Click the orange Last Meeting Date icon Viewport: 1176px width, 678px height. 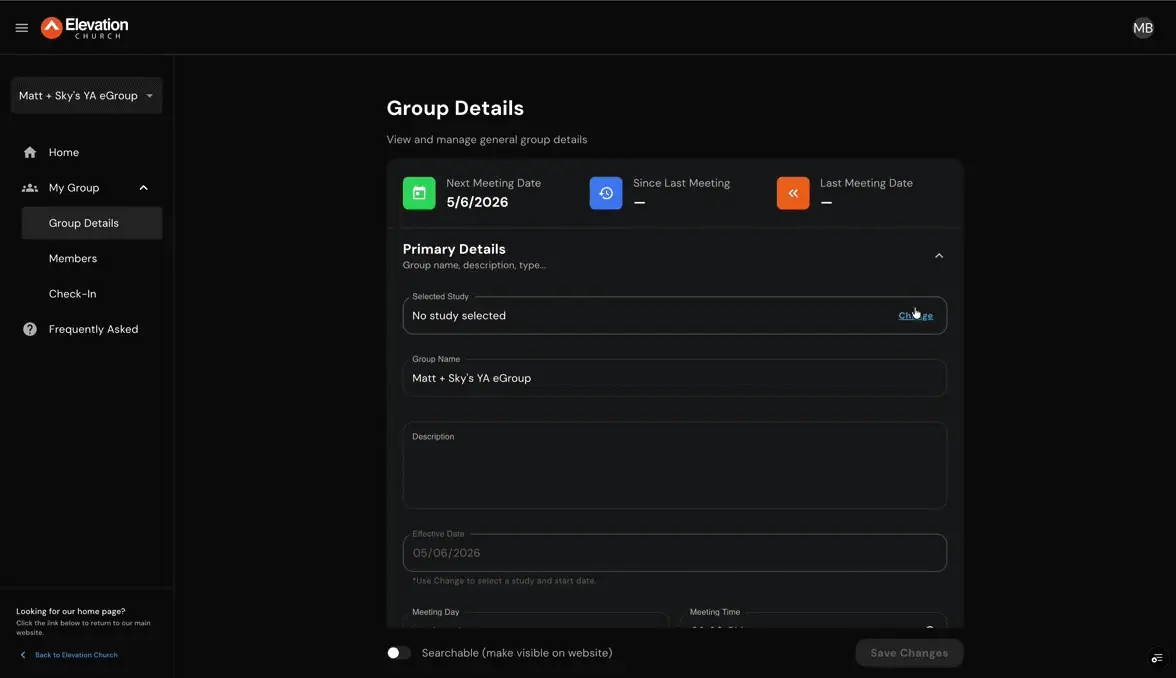pyautogui.click(x=793, y=193)
